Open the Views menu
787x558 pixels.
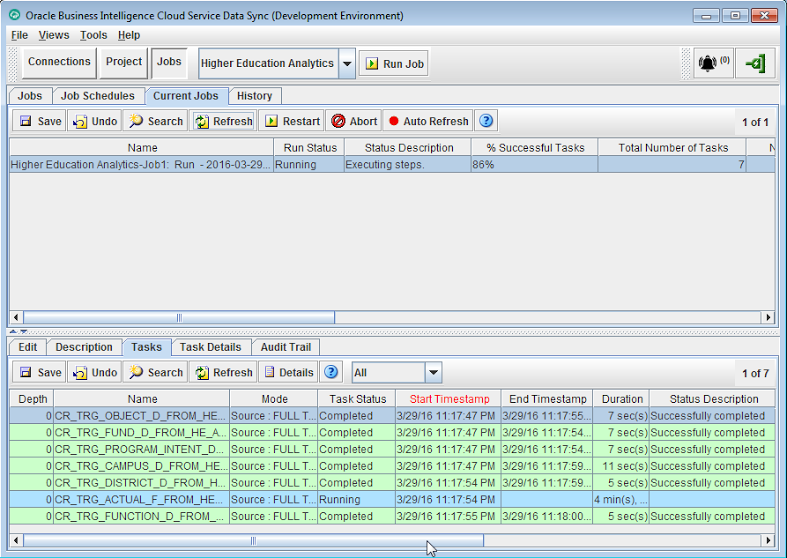54,35
